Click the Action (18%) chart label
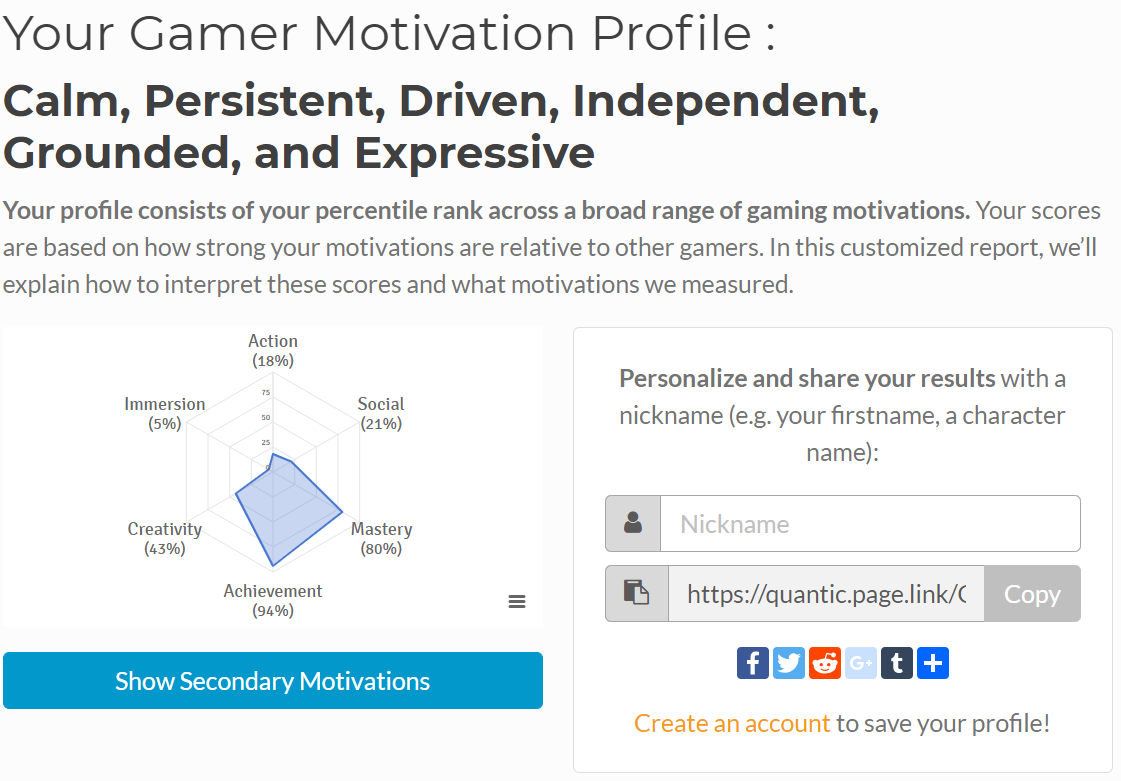Viewport: 1121px width, 781px height. 273,350
